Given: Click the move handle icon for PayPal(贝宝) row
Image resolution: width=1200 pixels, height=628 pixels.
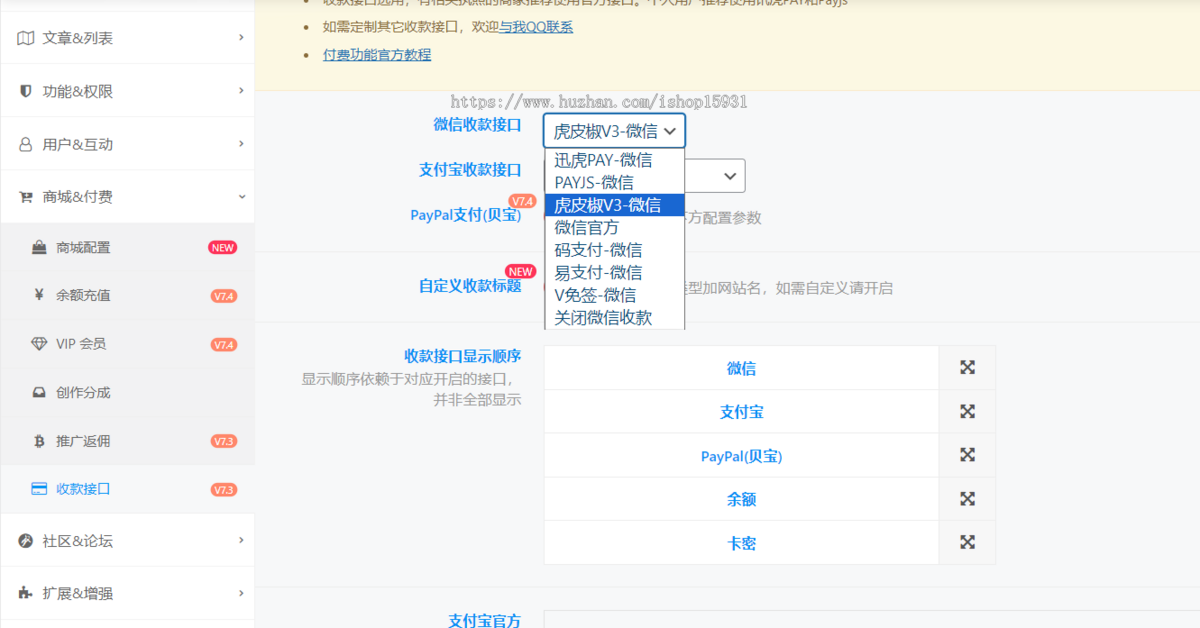Looking at the screenshot, I should [967, 455].
